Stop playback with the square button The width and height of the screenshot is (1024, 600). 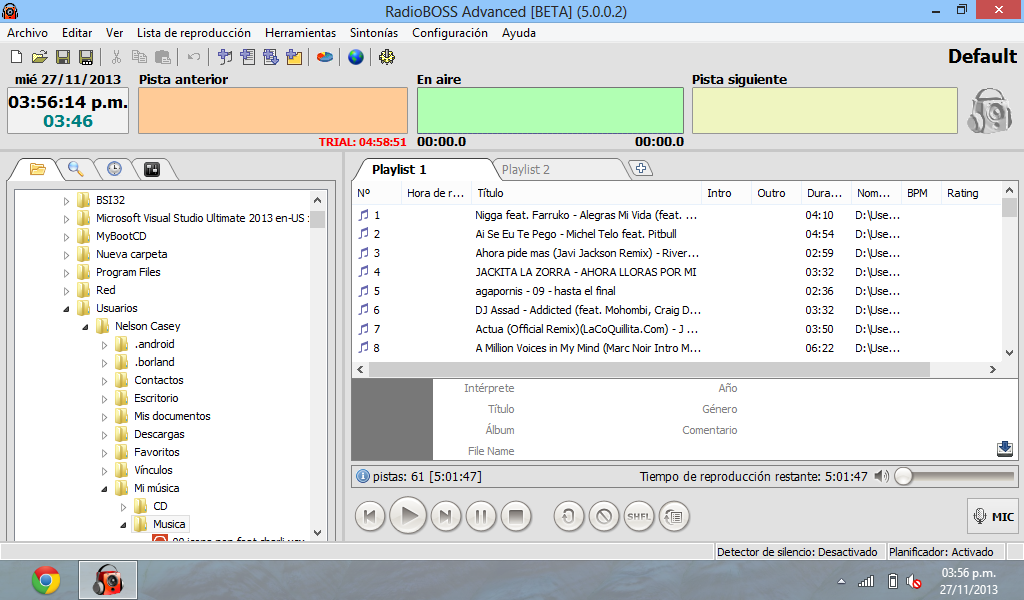click(x=516, y=517)
